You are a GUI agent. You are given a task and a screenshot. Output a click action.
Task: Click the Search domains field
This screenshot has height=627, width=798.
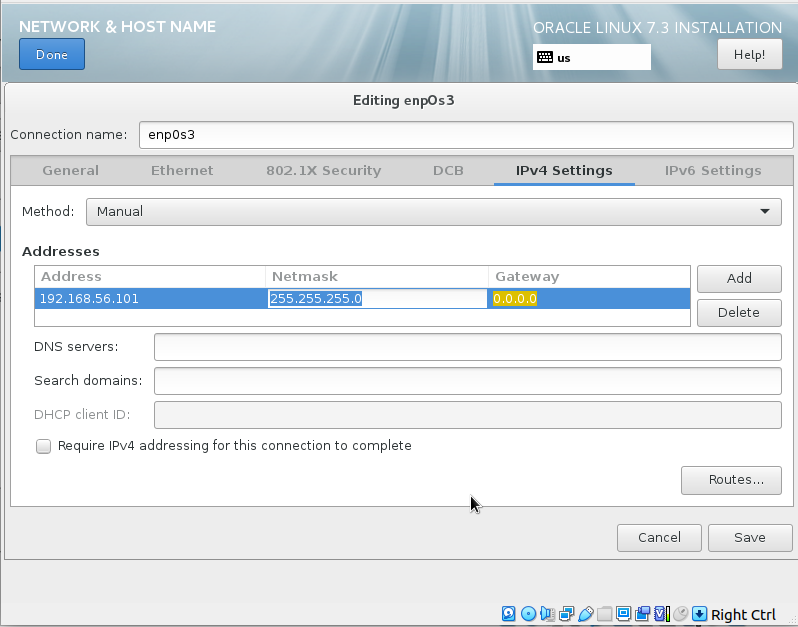(468, 381)
